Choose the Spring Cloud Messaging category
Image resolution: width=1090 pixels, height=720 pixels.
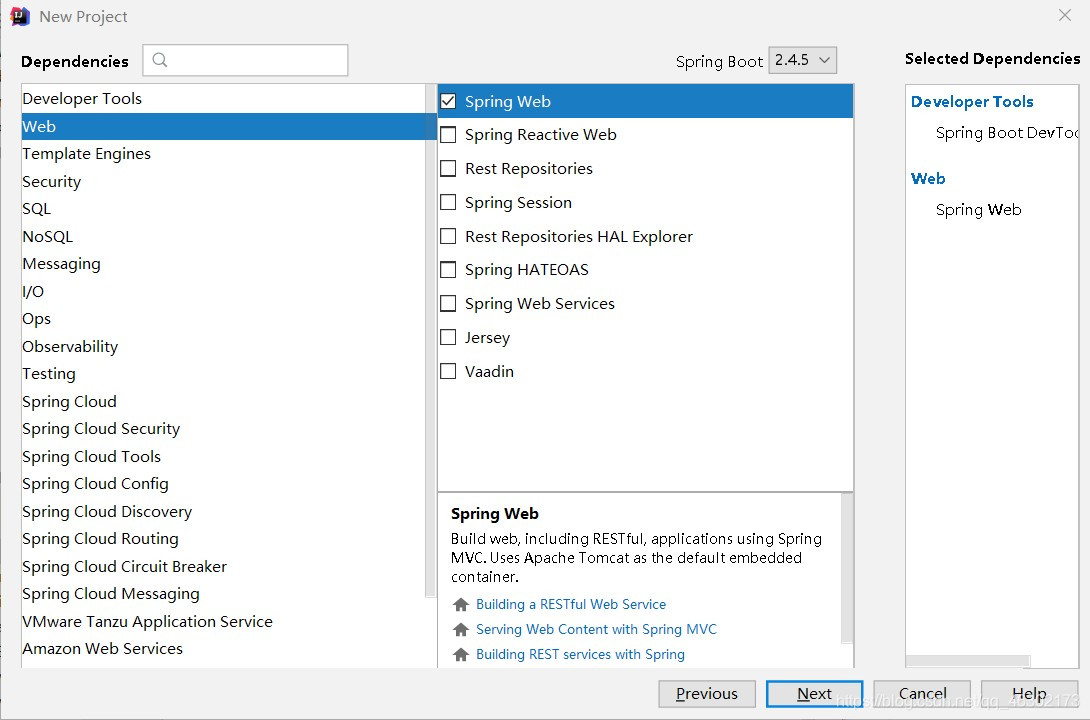[x=223, y=594]
